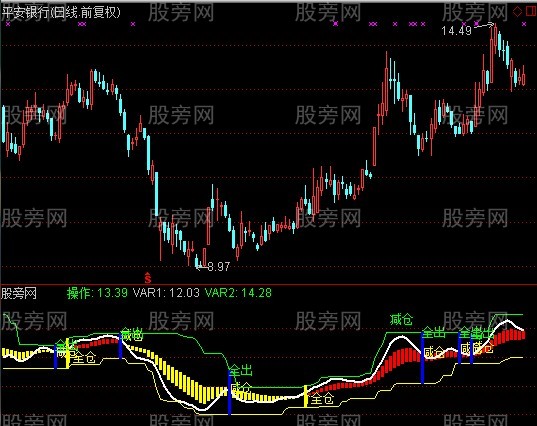Screen dimensions: 537x426
Task: Click the 平安银行(日线.前复权) chart title
Action: tap(61, 13)
